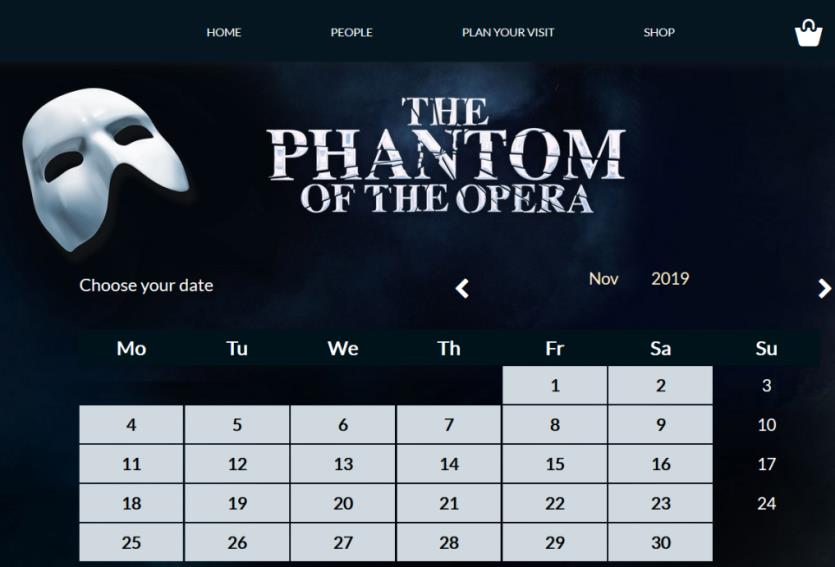This screenshot has height=567, width=835.
Task: Open the PEOPLE menu item
Action: click(x=351, y=32)
